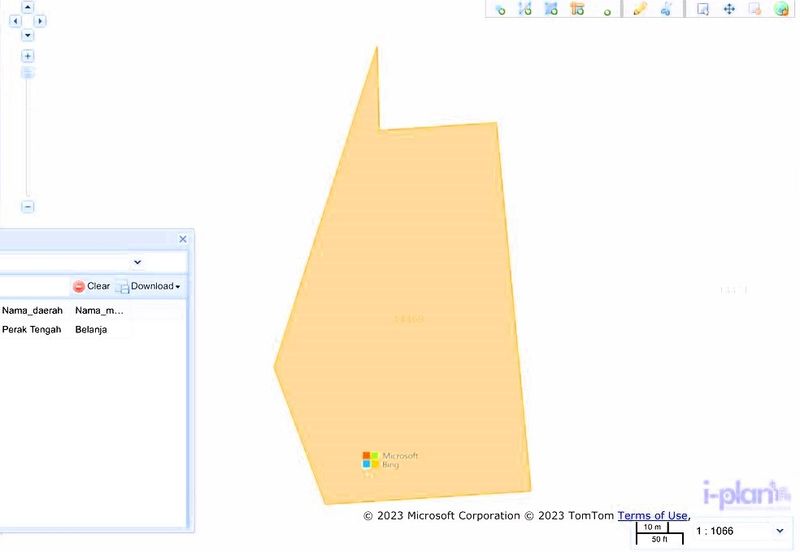Image resolution: width=800 pixels, height=552 pixels.
Task: Click the small green circle tool
Action: coord(606,12)
